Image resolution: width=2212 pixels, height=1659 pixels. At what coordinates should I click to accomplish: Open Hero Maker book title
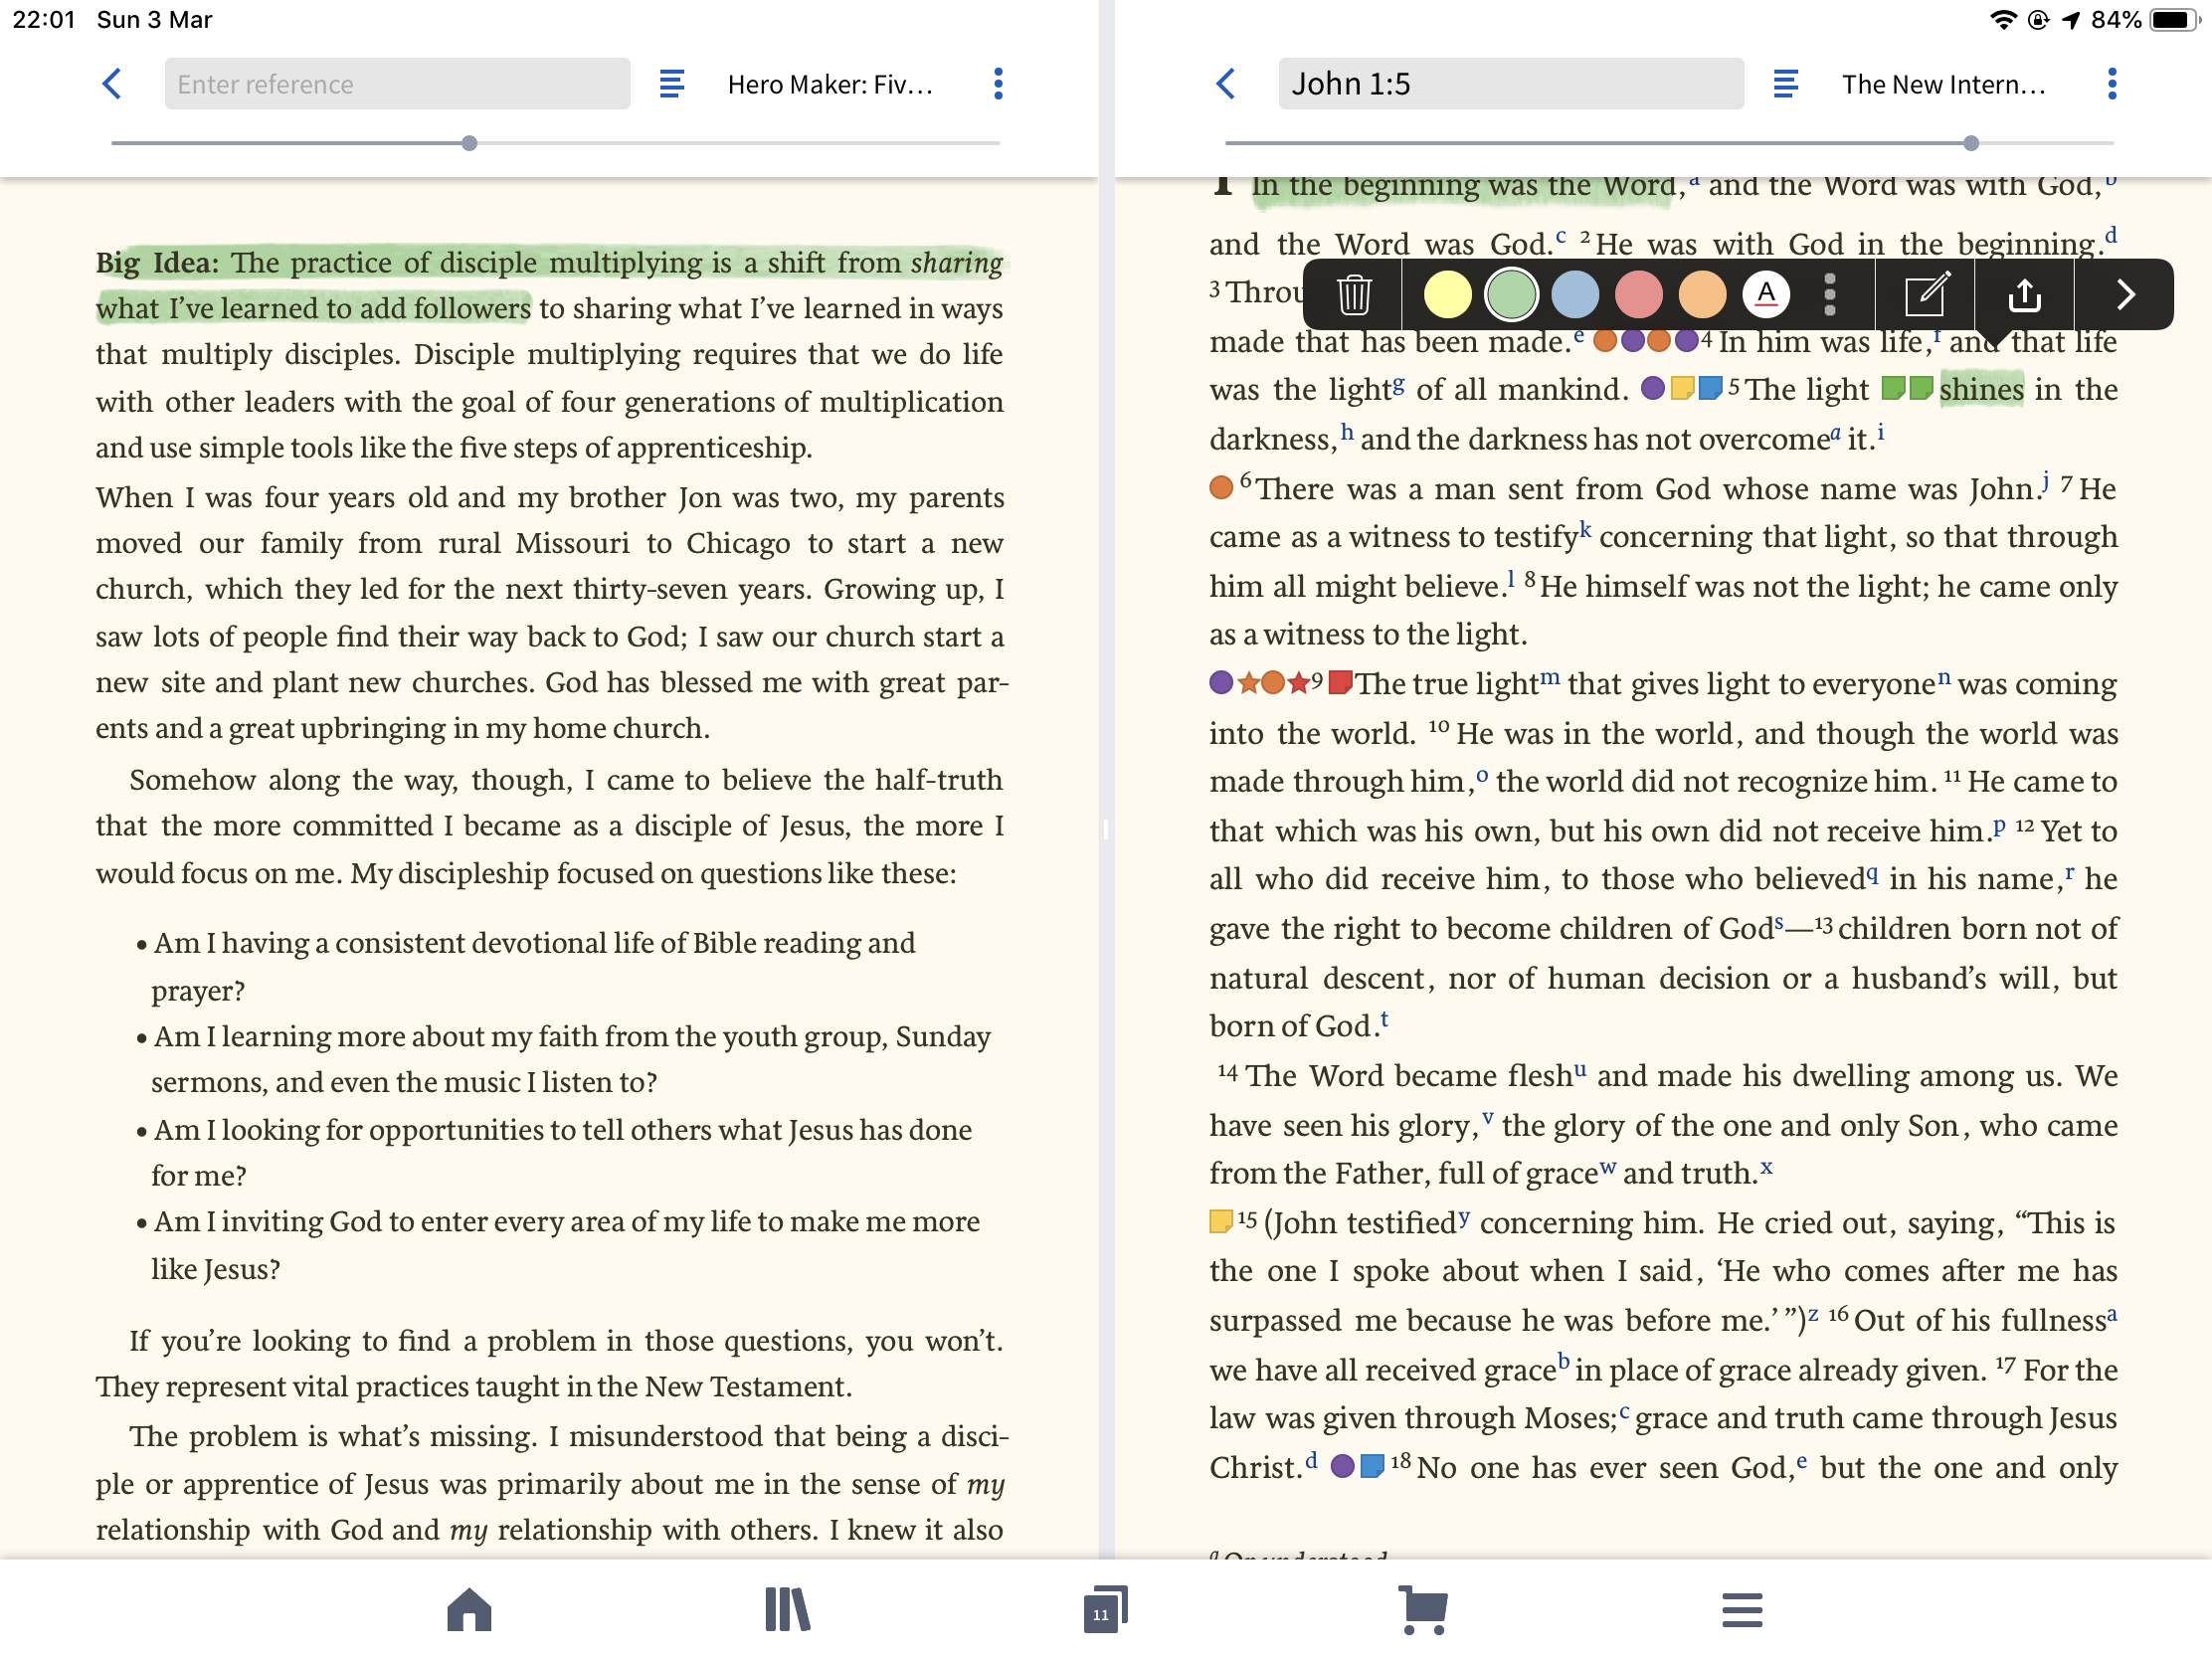830,84
